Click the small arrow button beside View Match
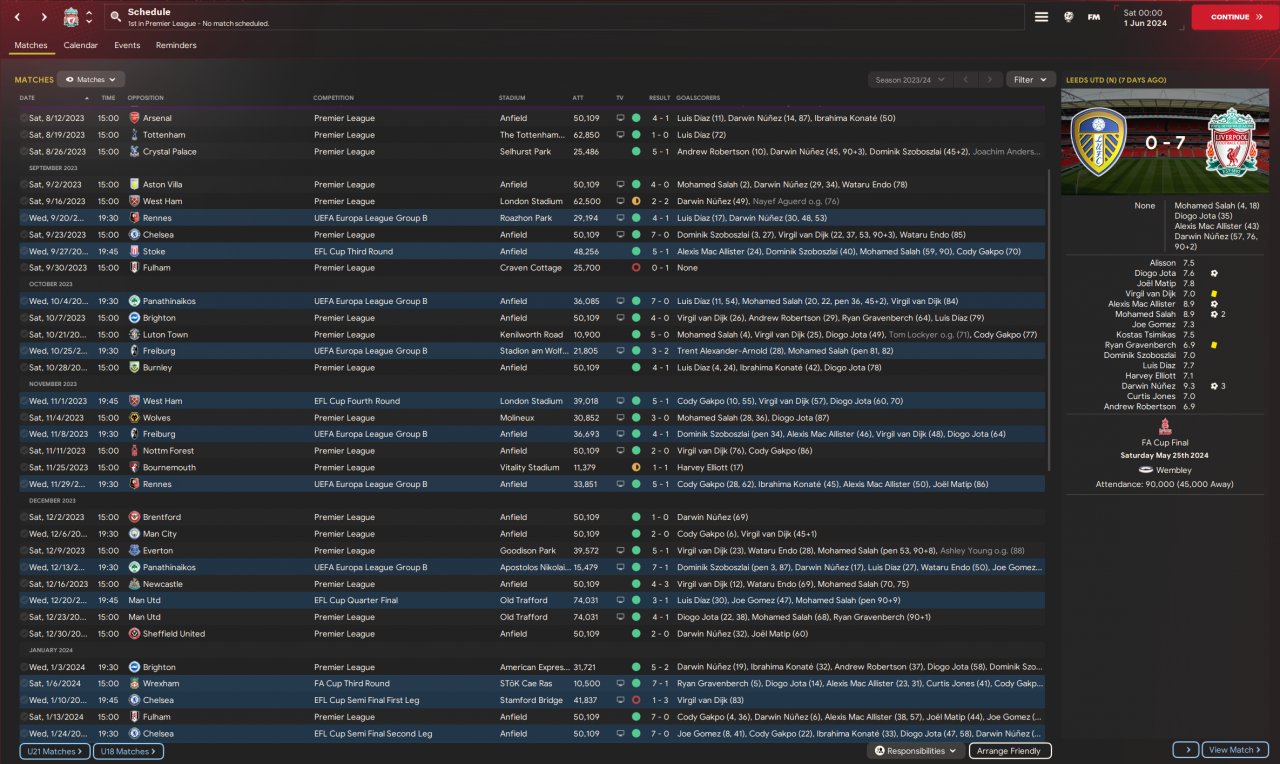Viewport: 1280px width, 764px height. pyautogui.click(x=1186, y=750)
